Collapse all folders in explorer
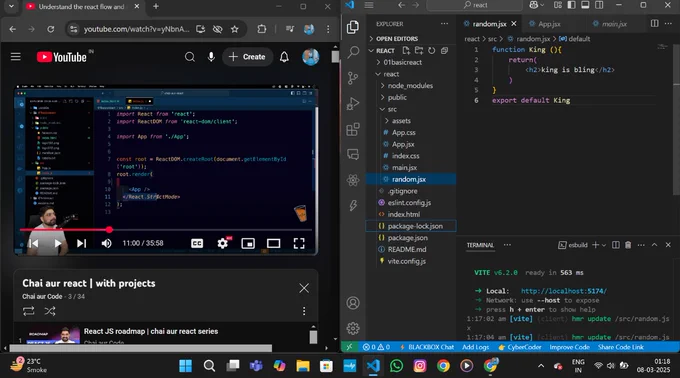 [444, 51]
